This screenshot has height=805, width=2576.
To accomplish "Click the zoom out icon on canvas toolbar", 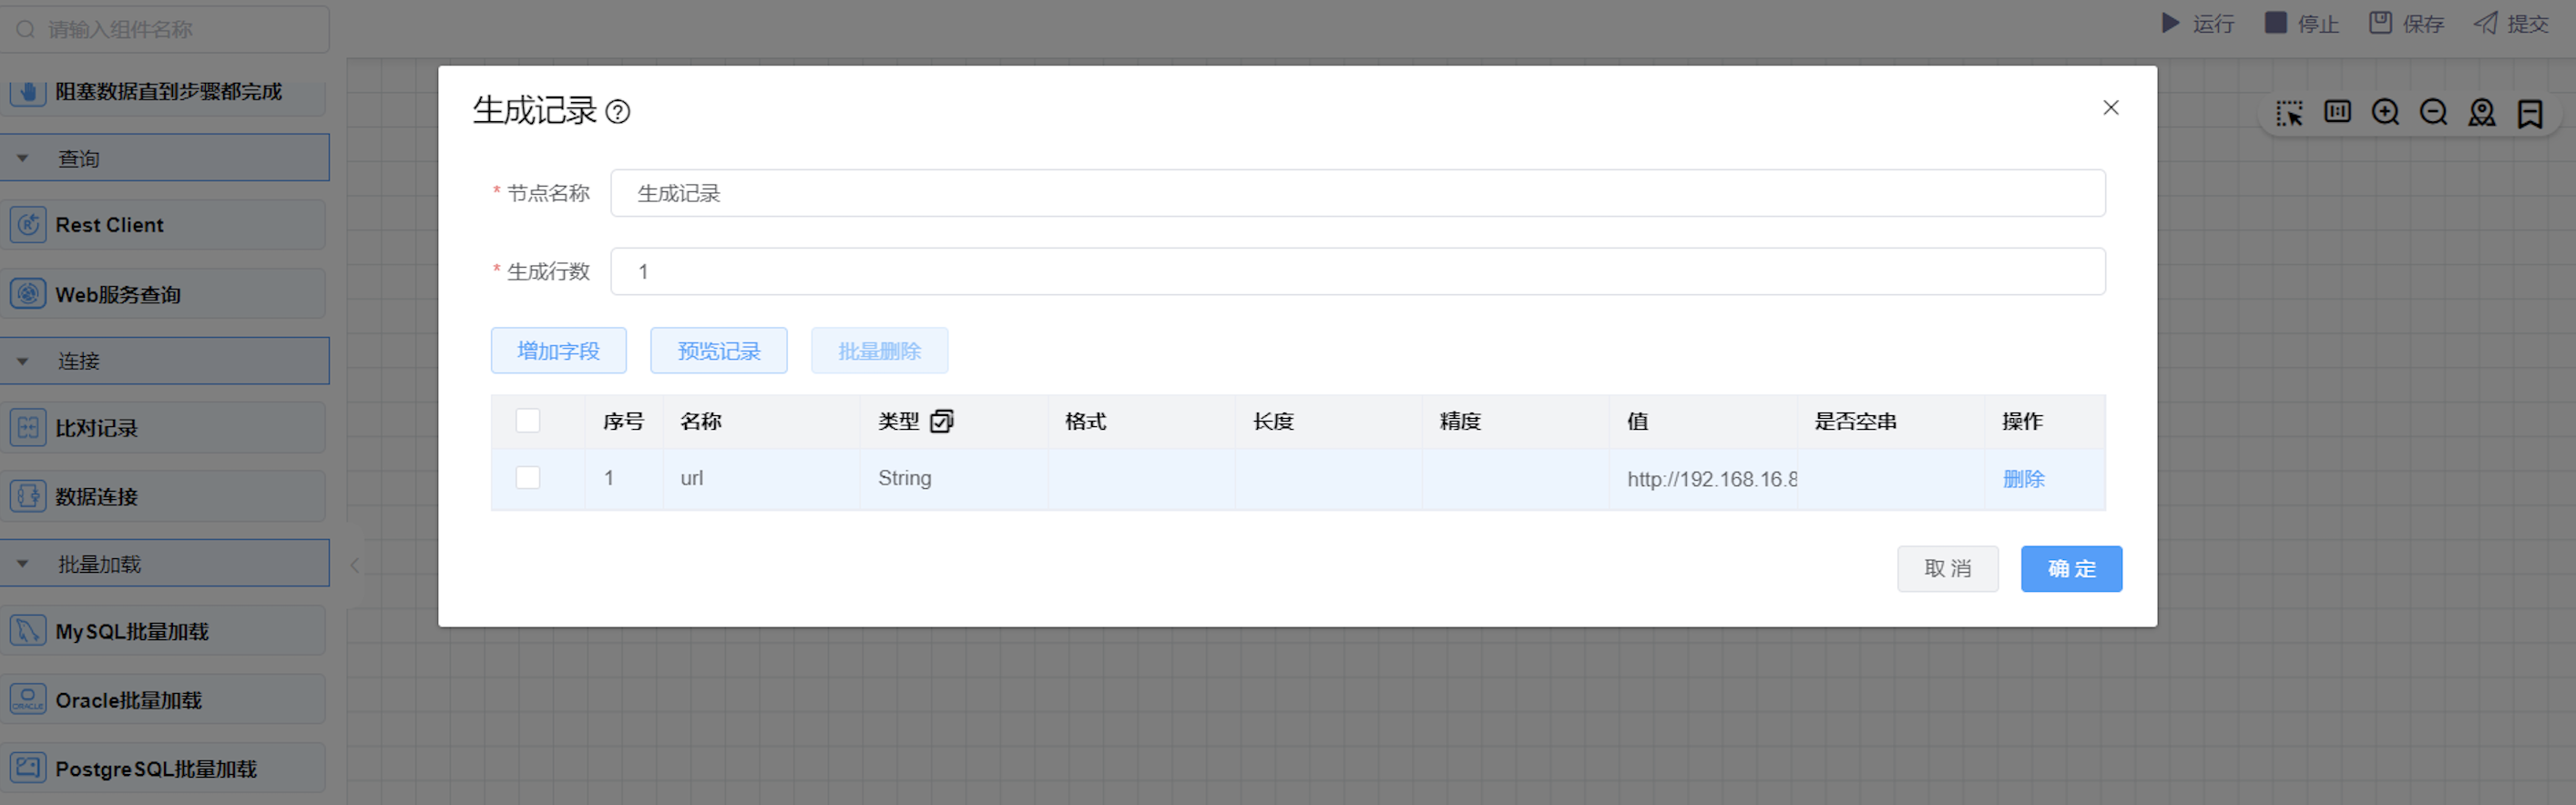I will click(x=2433, y=113).
